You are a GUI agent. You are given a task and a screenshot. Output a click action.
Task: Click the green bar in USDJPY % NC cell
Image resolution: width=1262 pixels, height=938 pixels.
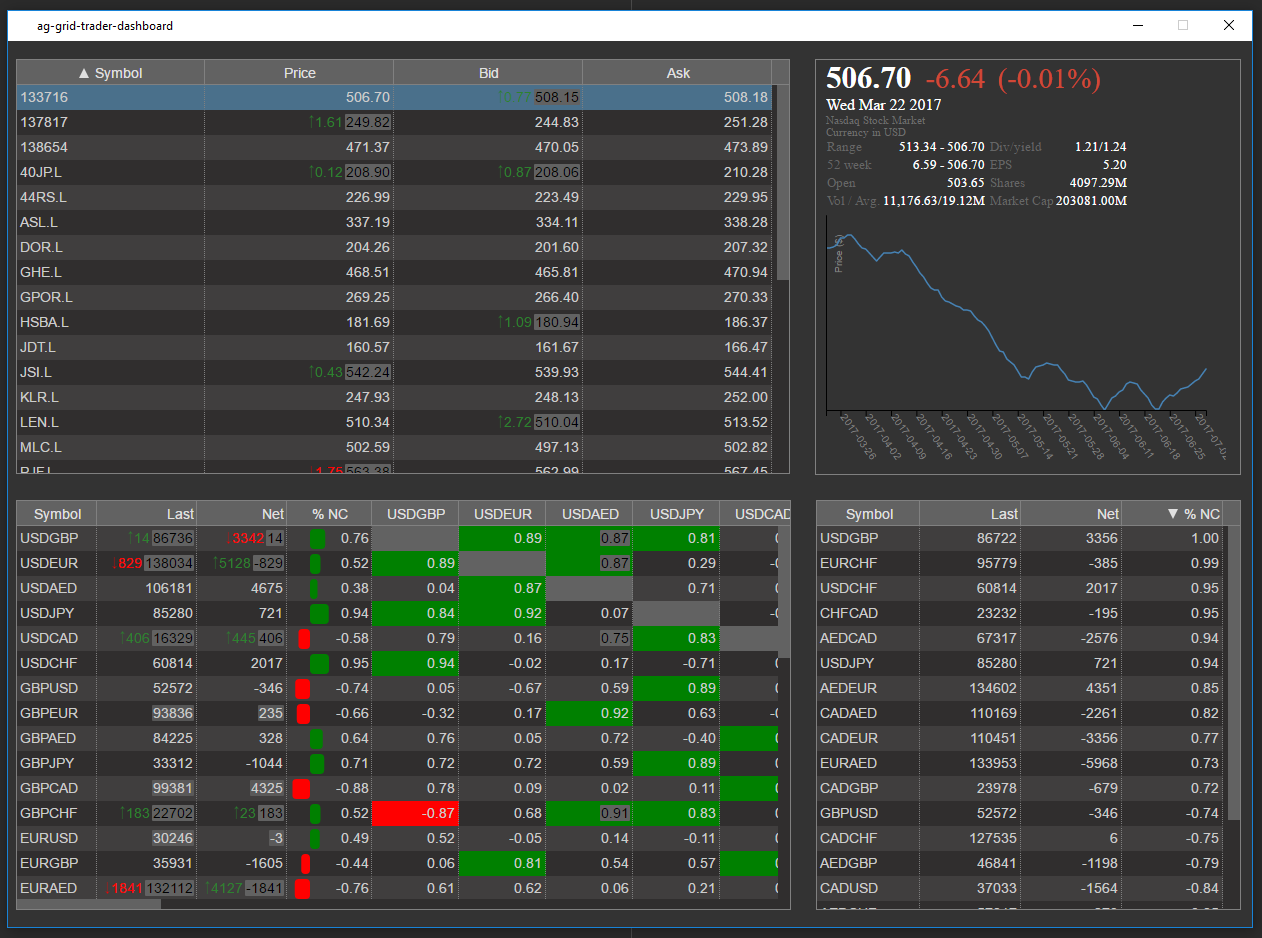pos(320,613)
